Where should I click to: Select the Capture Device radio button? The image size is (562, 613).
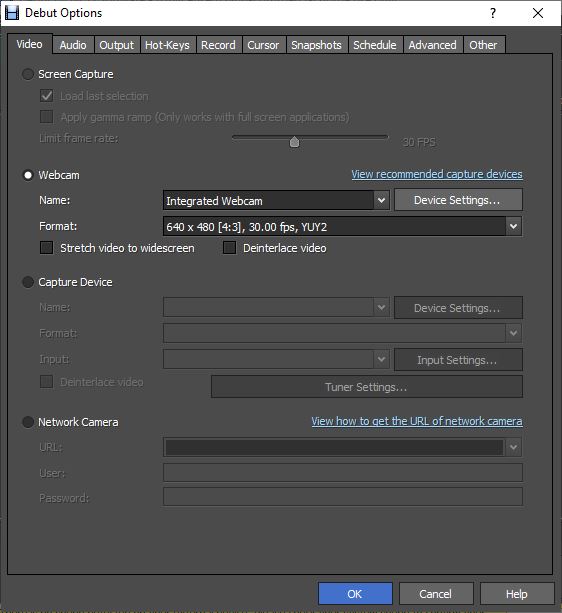28,282
